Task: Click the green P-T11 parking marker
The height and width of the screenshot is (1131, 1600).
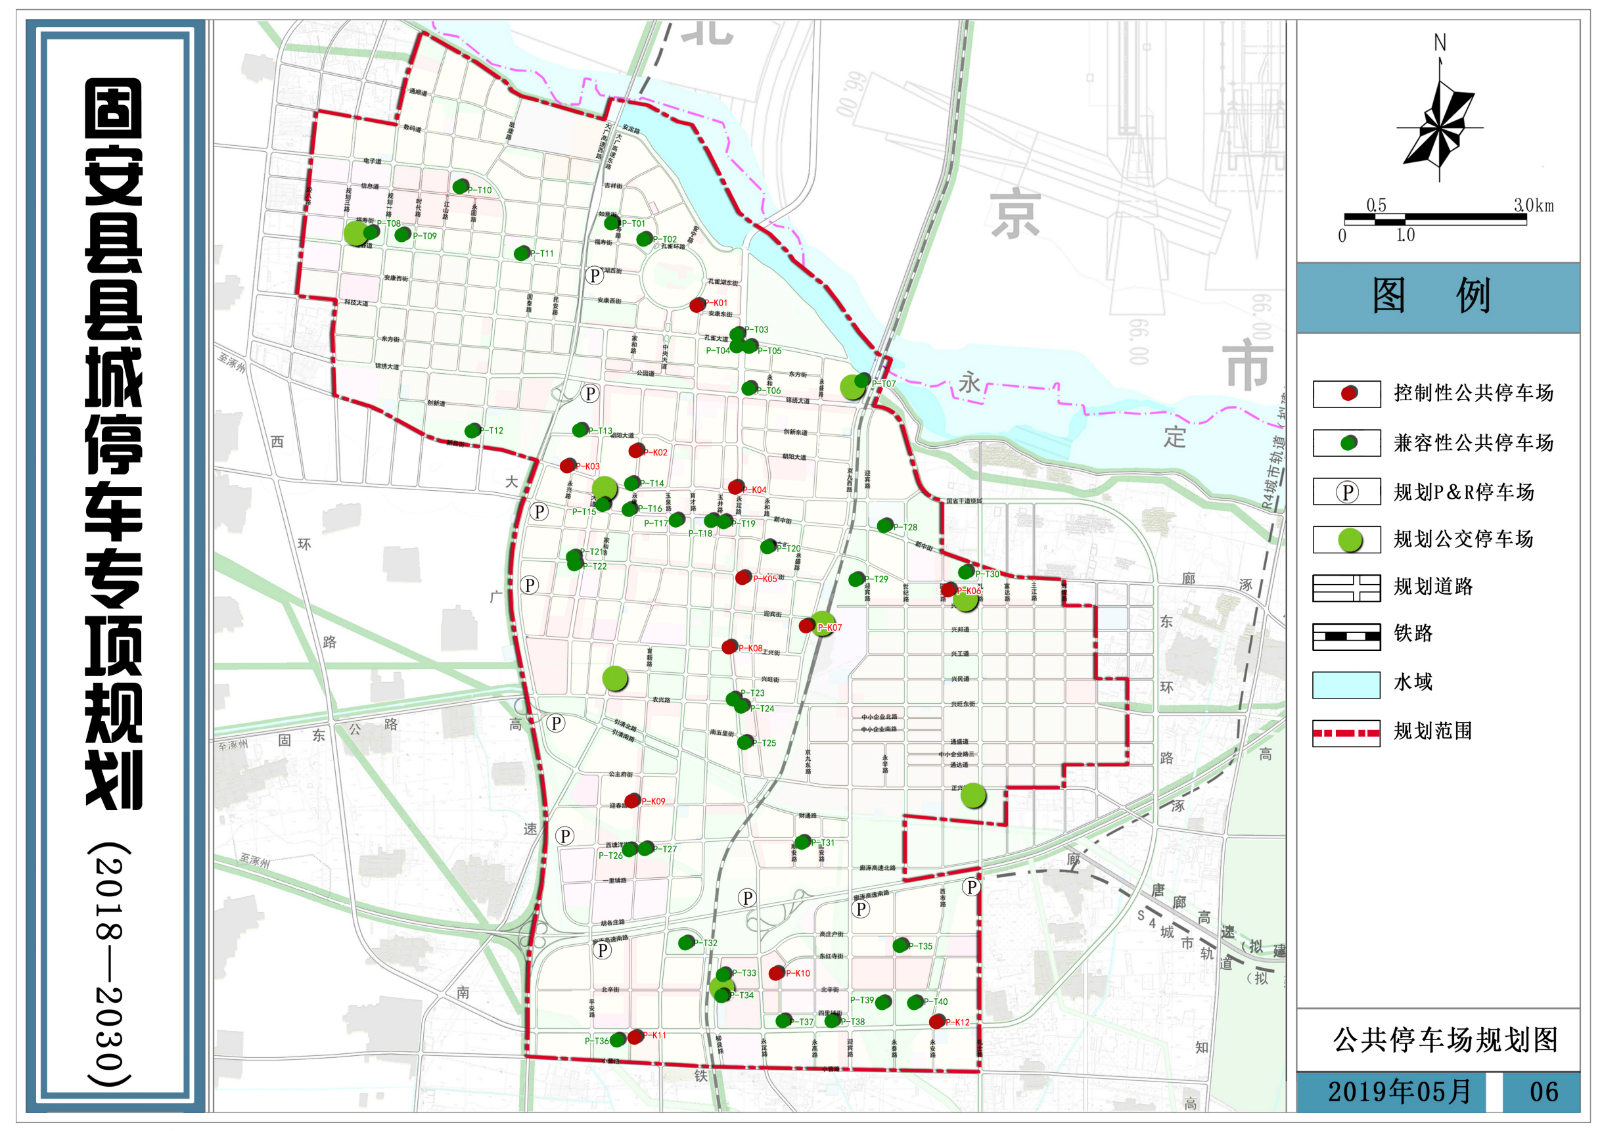Action: [x=522, y=253]
